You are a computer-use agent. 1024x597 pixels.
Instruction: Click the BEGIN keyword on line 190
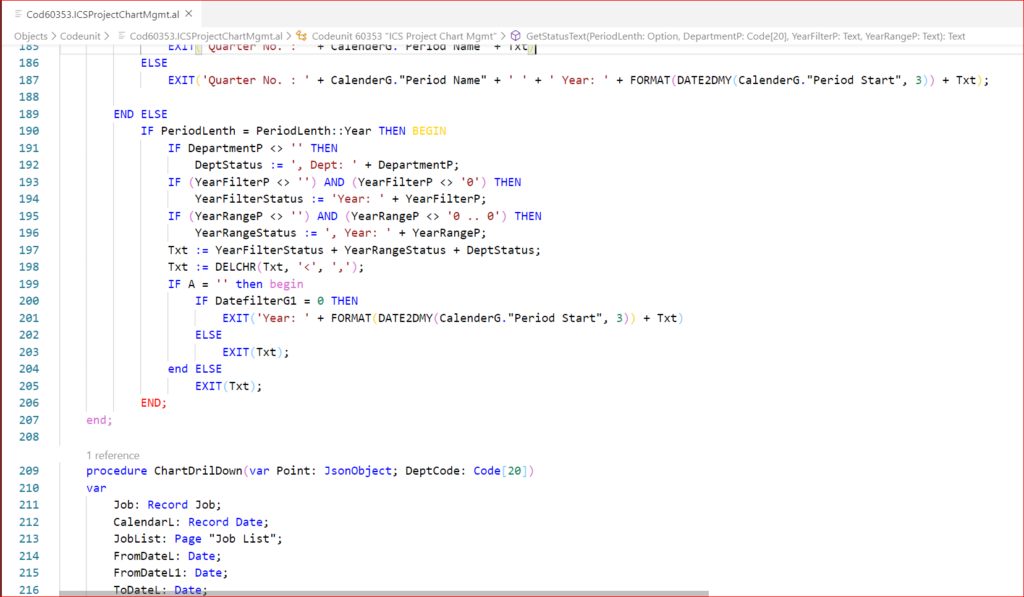point(429,131)
